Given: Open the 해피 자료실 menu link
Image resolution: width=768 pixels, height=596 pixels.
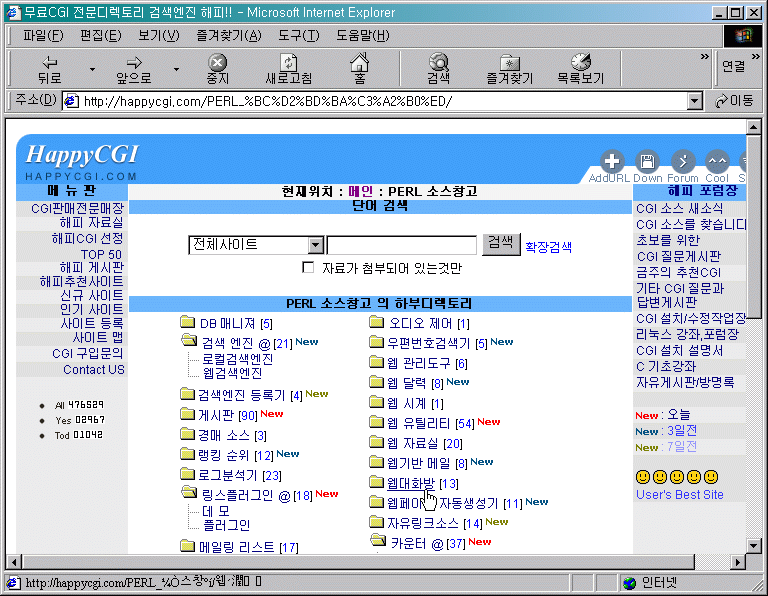Looking at the screenshot, I should click(92, 223).
